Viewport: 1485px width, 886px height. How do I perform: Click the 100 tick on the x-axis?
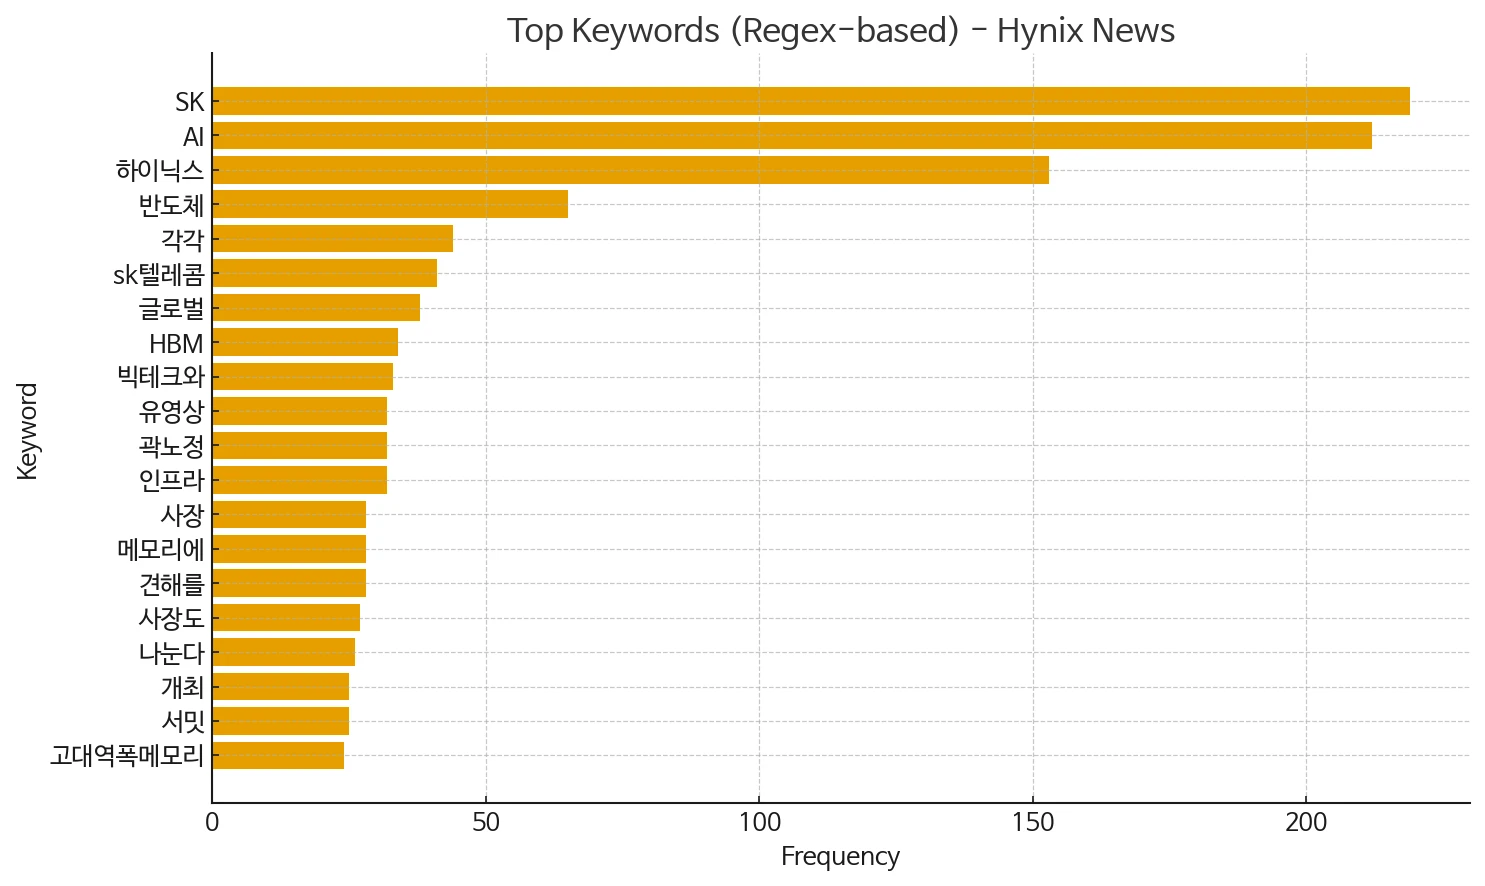(759, 823)
